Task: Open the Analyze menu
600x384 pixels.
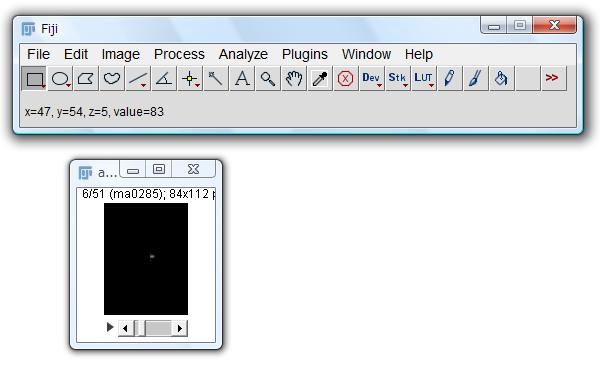Action: click(x=243, y=54)
